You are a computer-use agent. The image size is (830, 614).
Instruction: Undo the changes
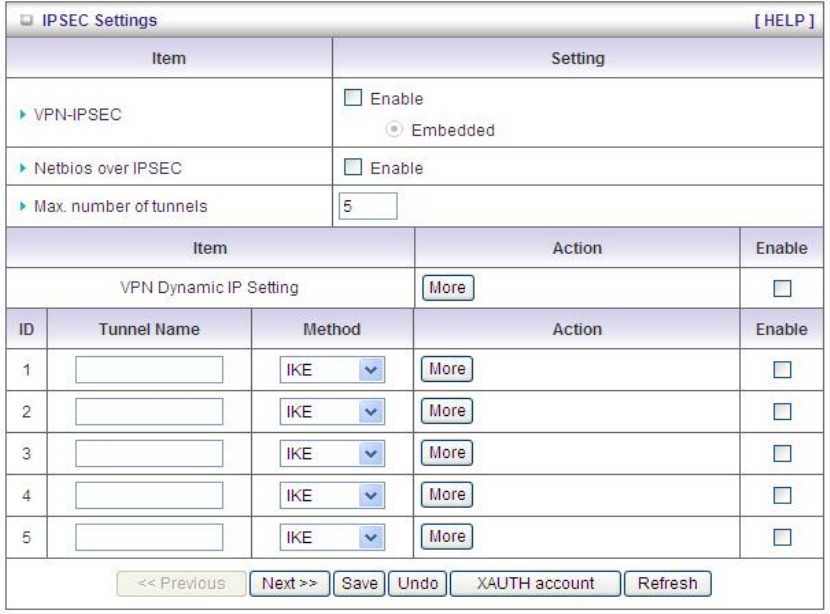[x=416, y=582]
